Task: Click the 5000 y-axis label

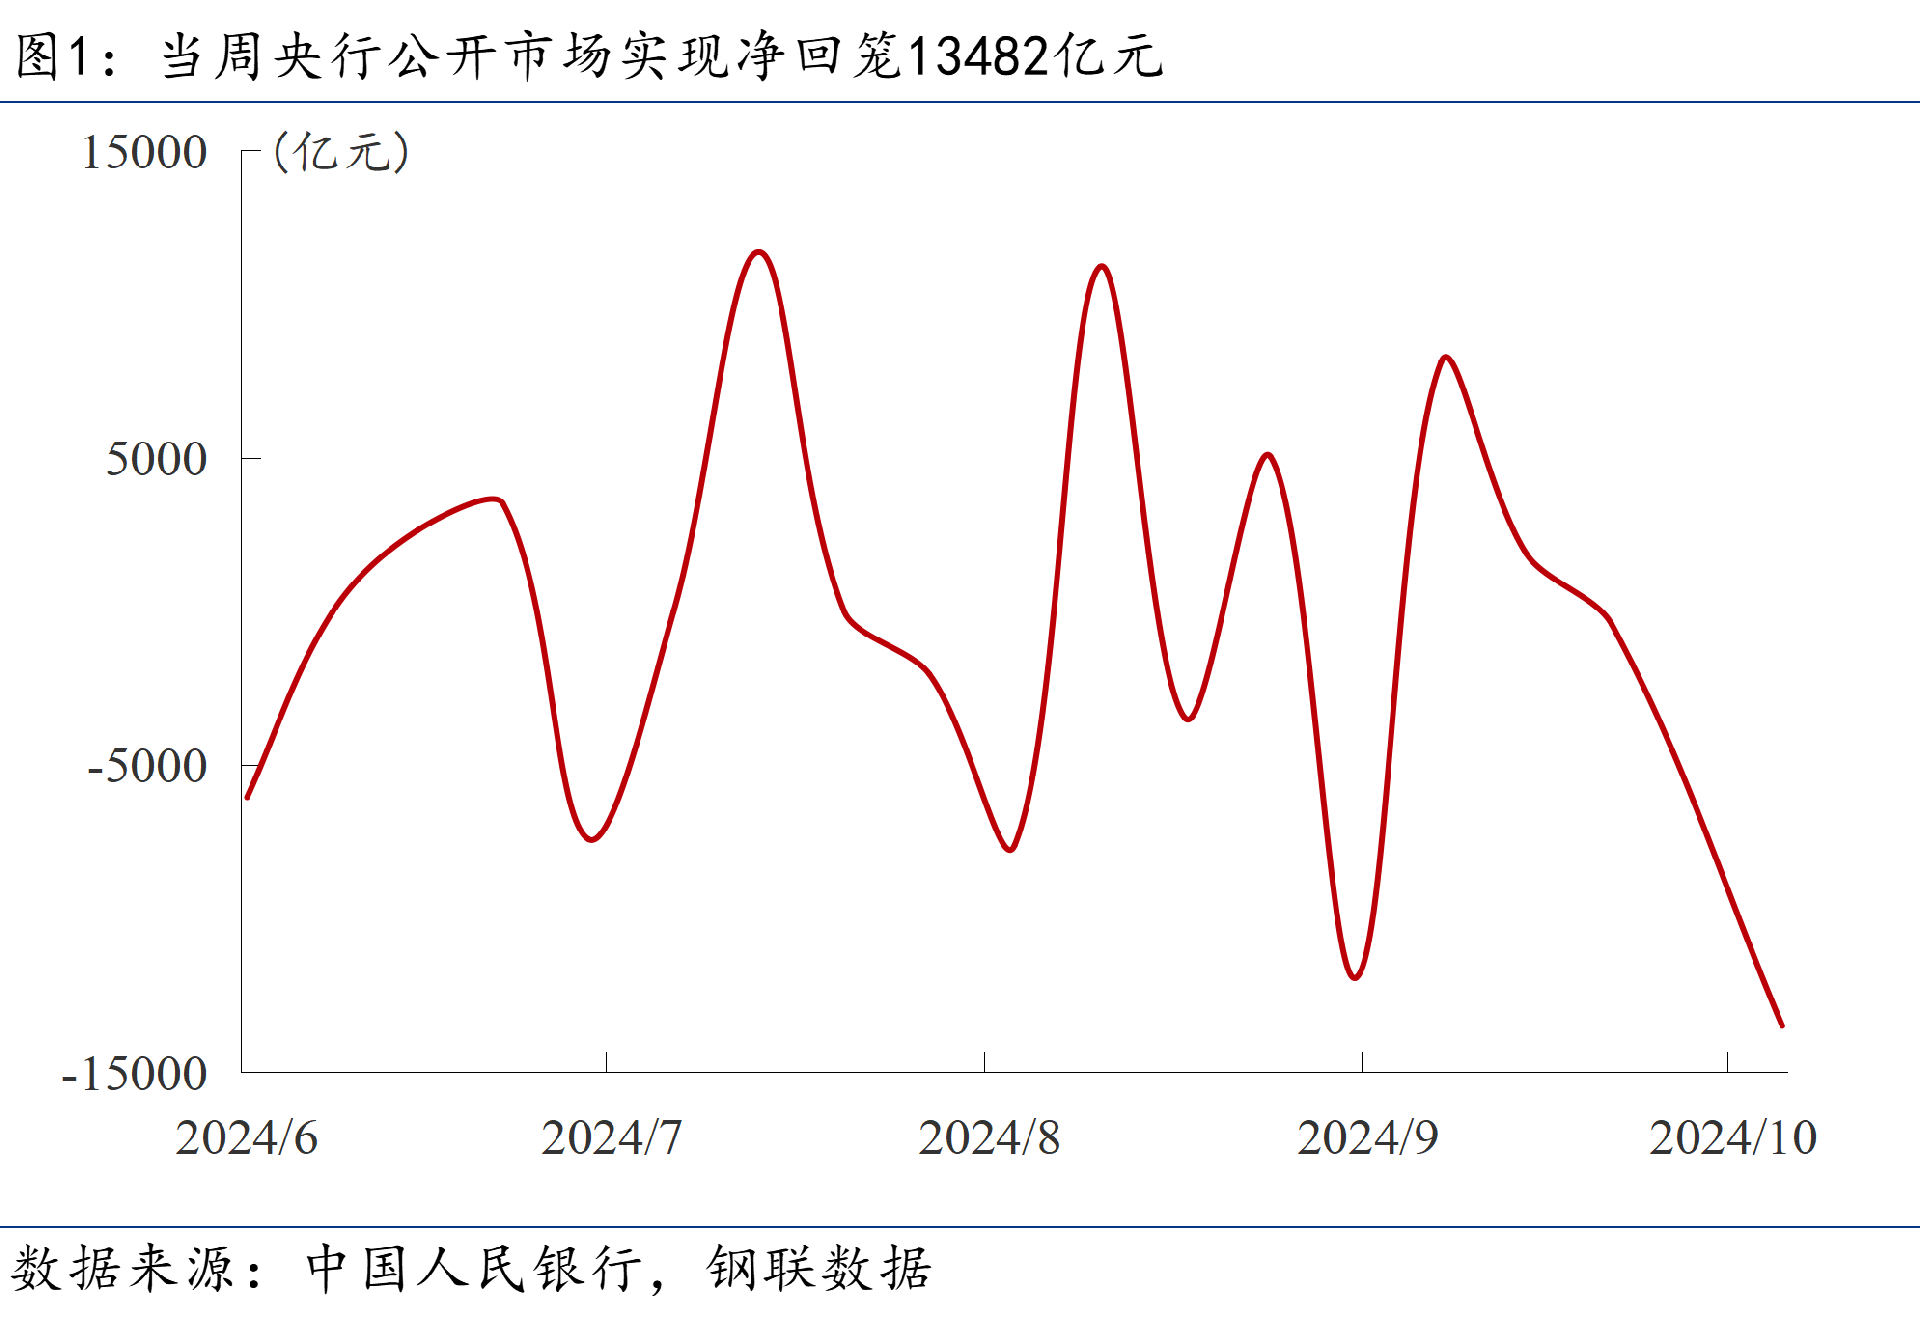Action: pos(156,460)
